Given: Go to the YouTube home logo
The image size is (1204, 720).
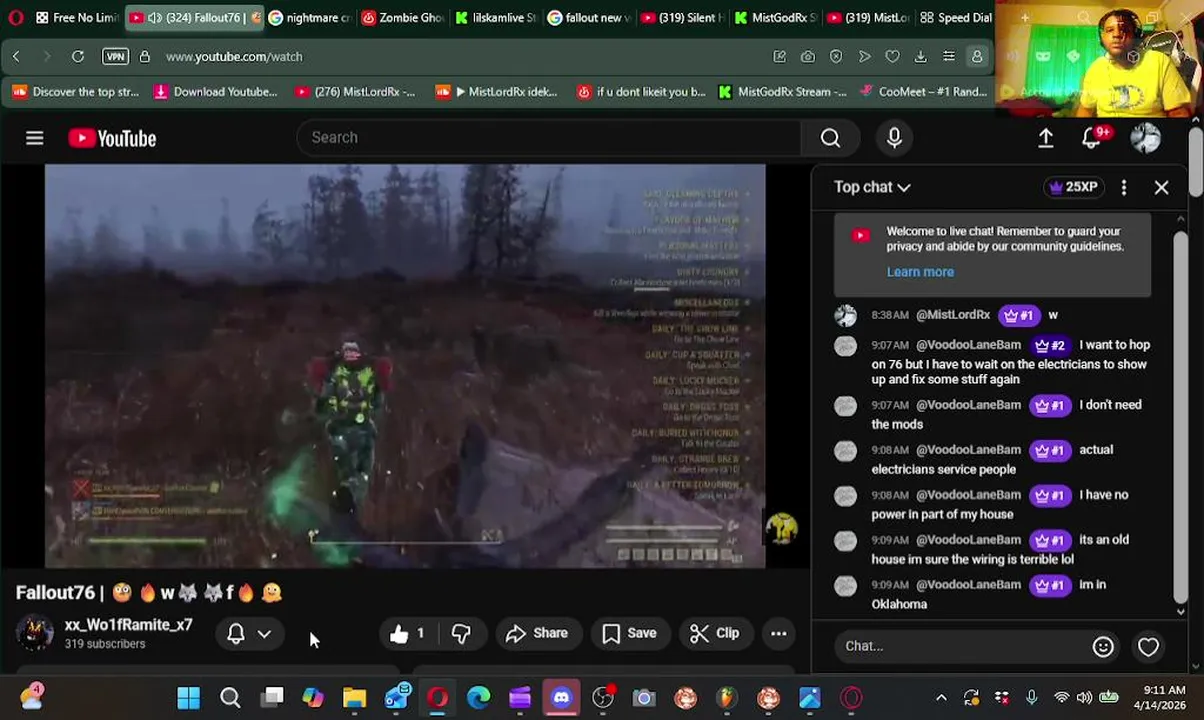Looking at the screenshot, I should (112, 138).
